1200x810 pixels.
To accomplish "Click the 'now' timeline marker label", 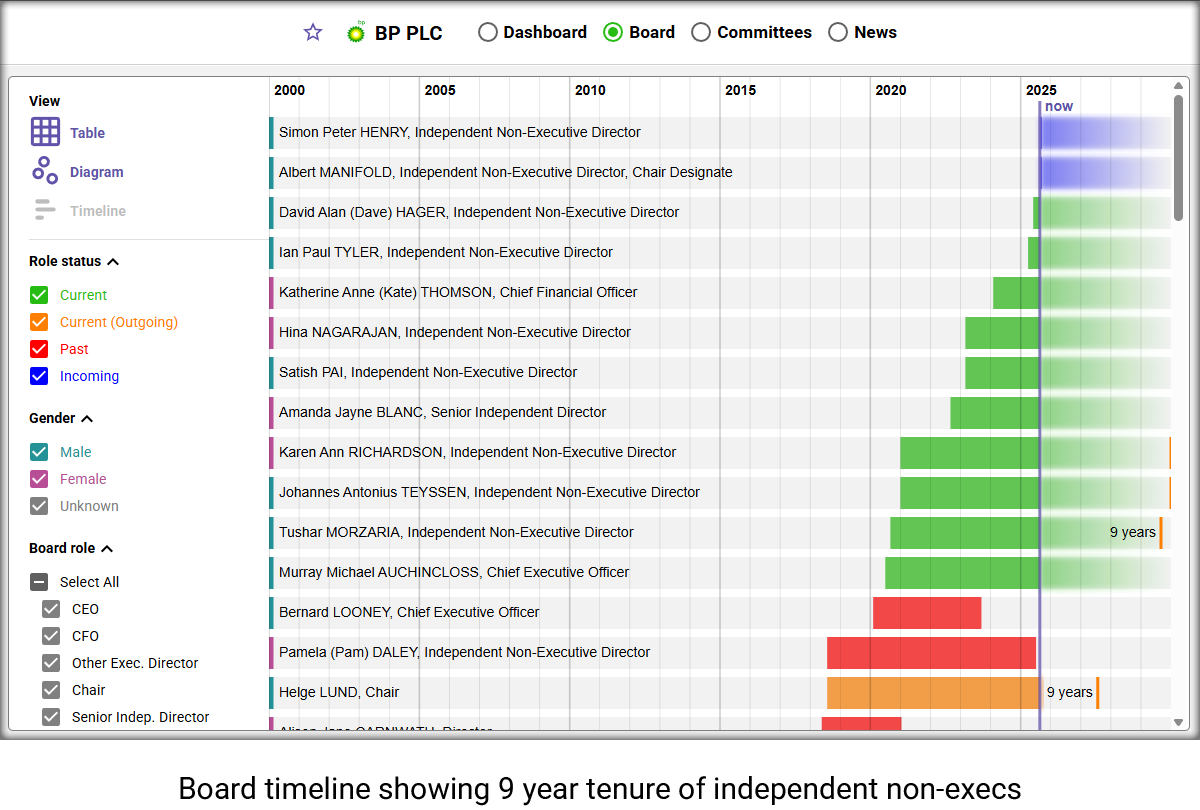I will 1059,106.
